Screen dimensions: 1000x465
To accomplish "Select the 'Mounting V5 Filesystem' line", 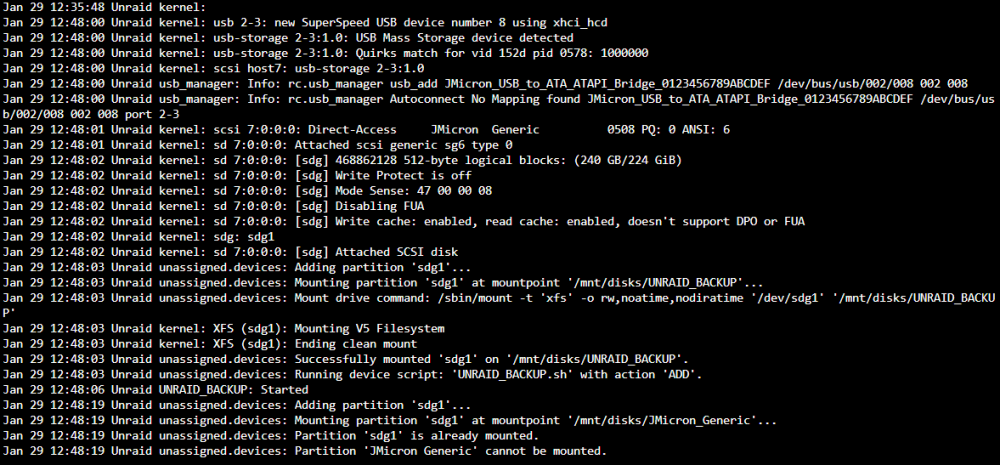I will pos(223,328).
